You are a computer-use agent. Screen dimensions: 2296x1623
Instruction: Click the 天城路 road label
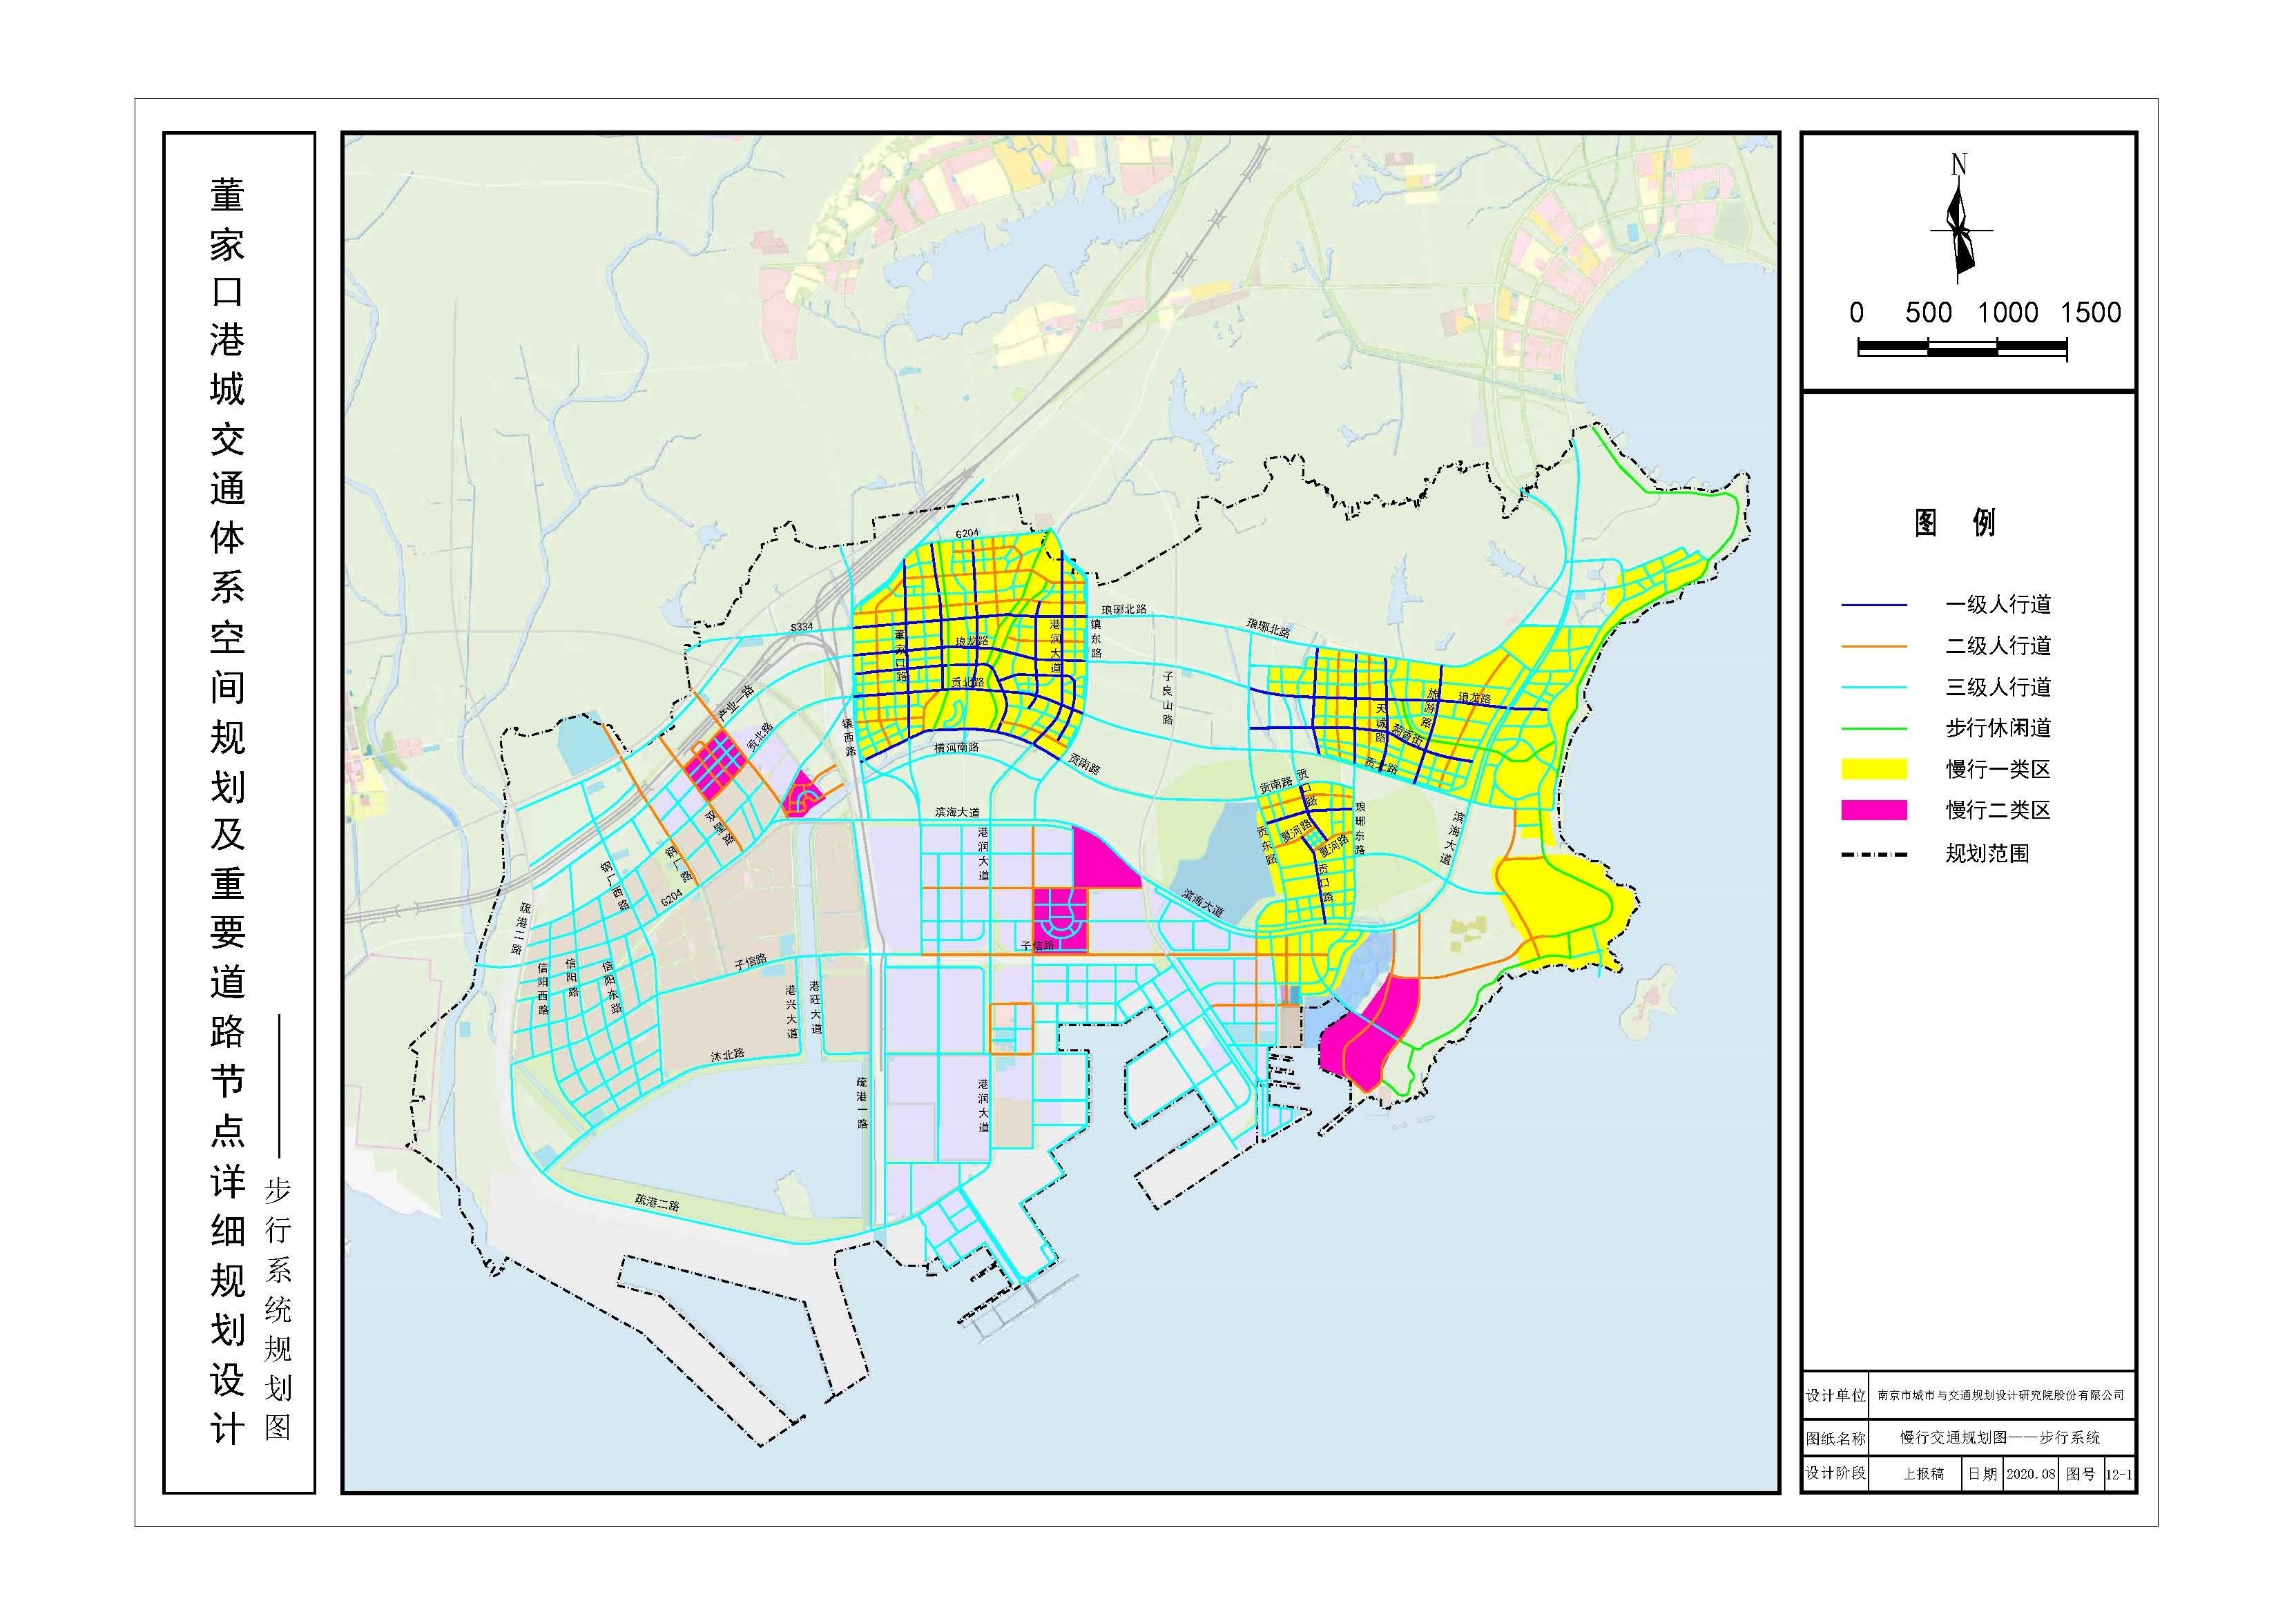(1381, 723)
